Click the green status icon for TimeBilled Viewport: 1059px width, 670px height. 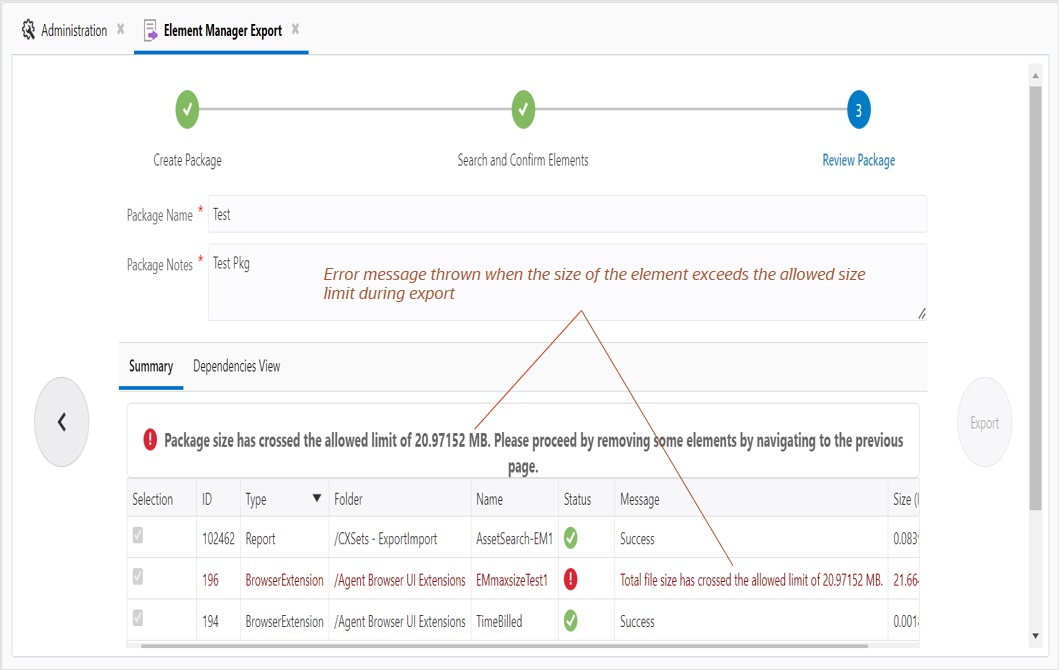click(x=571, y=621)
